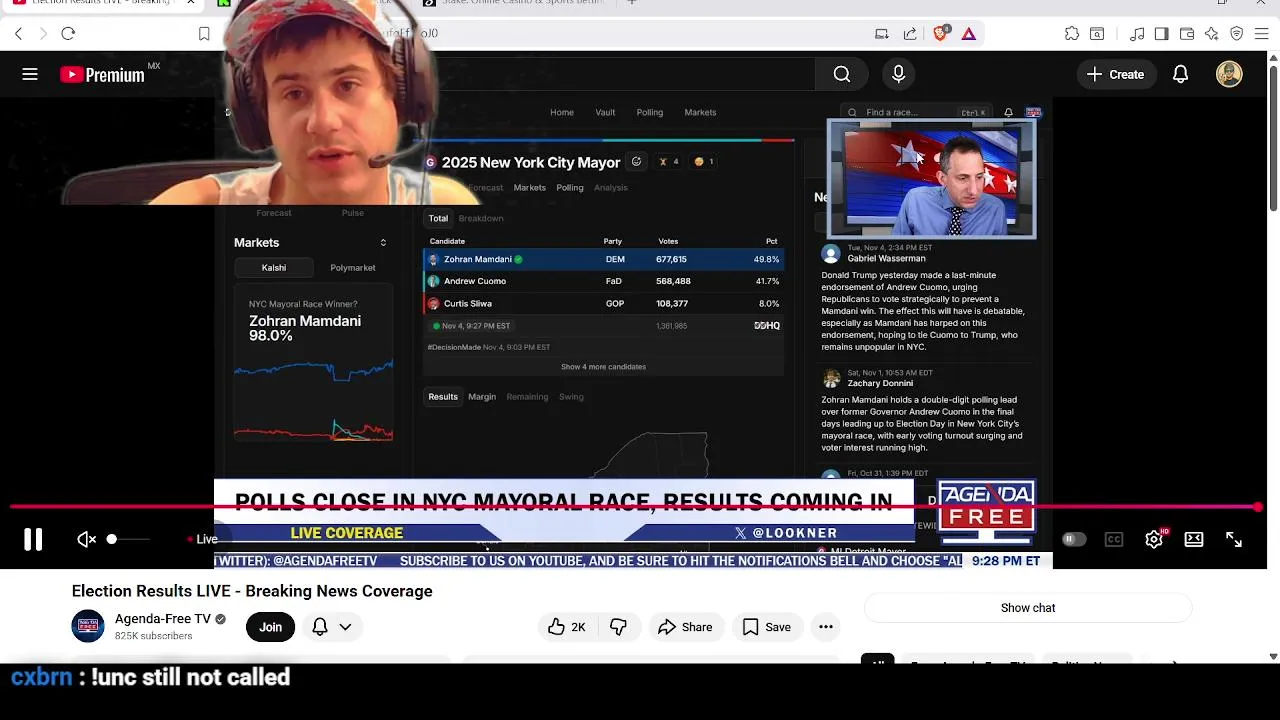Click the YouTube search magnifier button
This screenshot has width=1280, height=720.
click(x=842, y=74)
